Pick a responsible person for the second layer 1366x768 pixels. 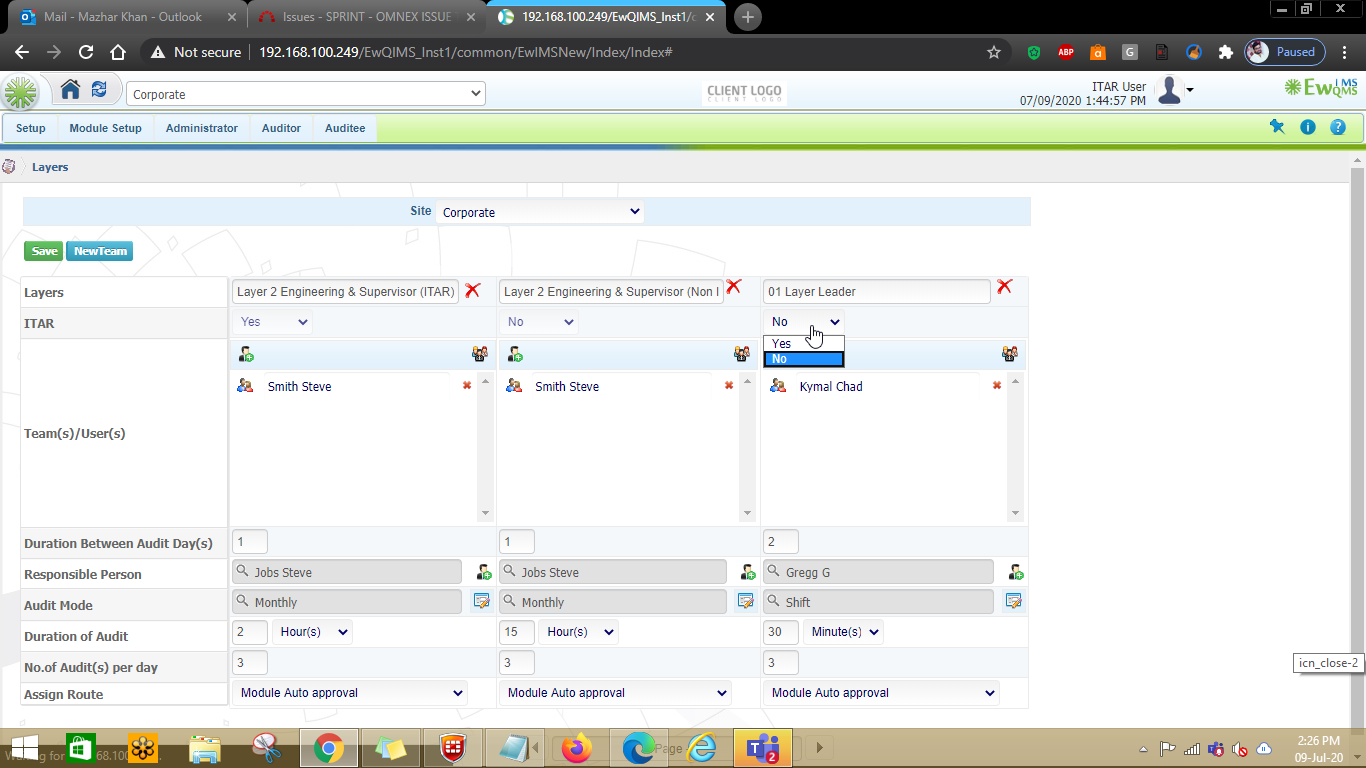(748, 572)
